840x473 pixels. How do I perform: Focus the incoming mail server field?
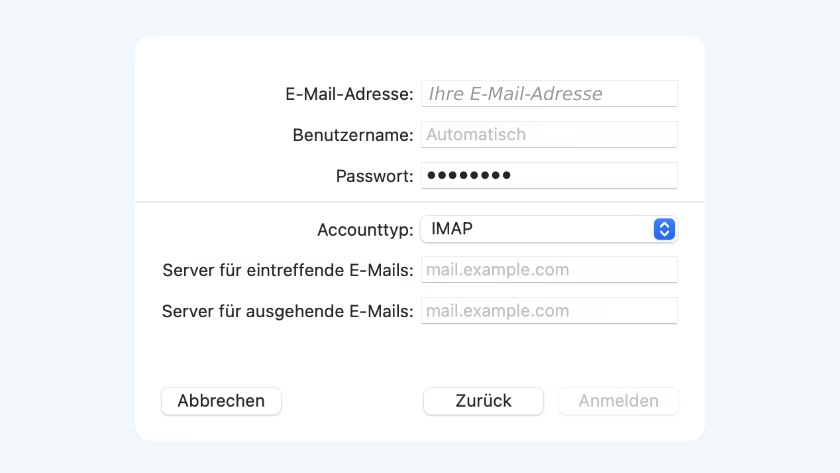click(x=549, y=270)
